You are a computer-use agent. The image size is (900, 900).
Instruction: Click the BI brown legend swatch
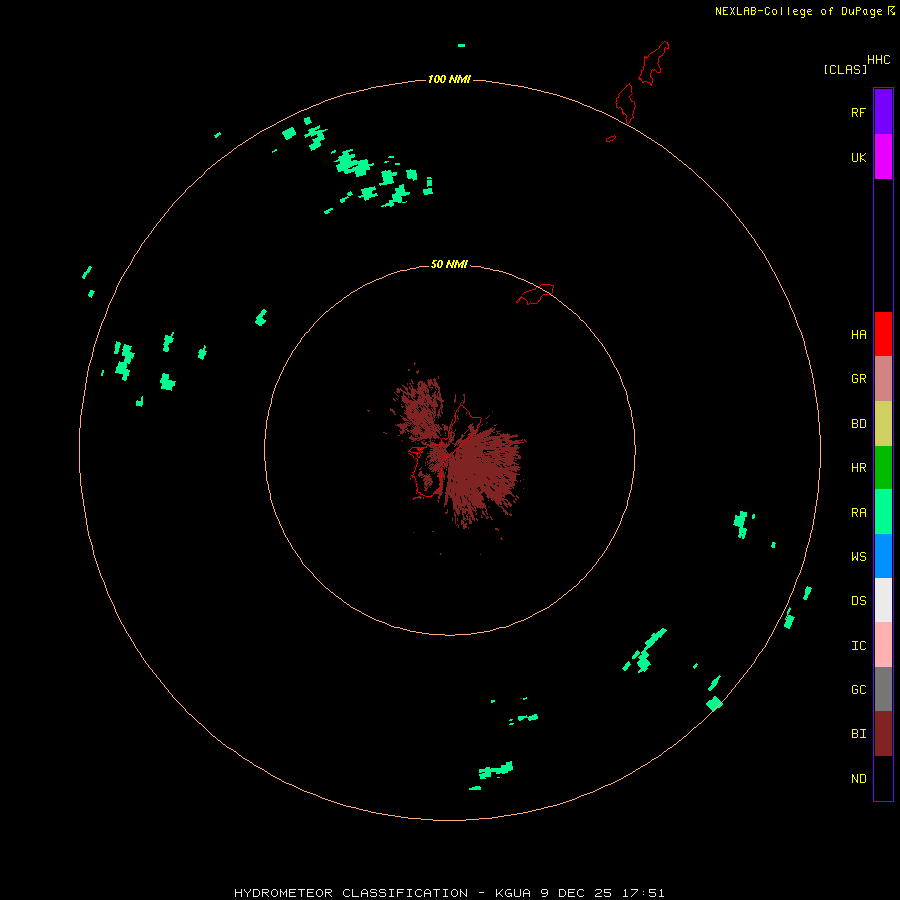point(883,734)
